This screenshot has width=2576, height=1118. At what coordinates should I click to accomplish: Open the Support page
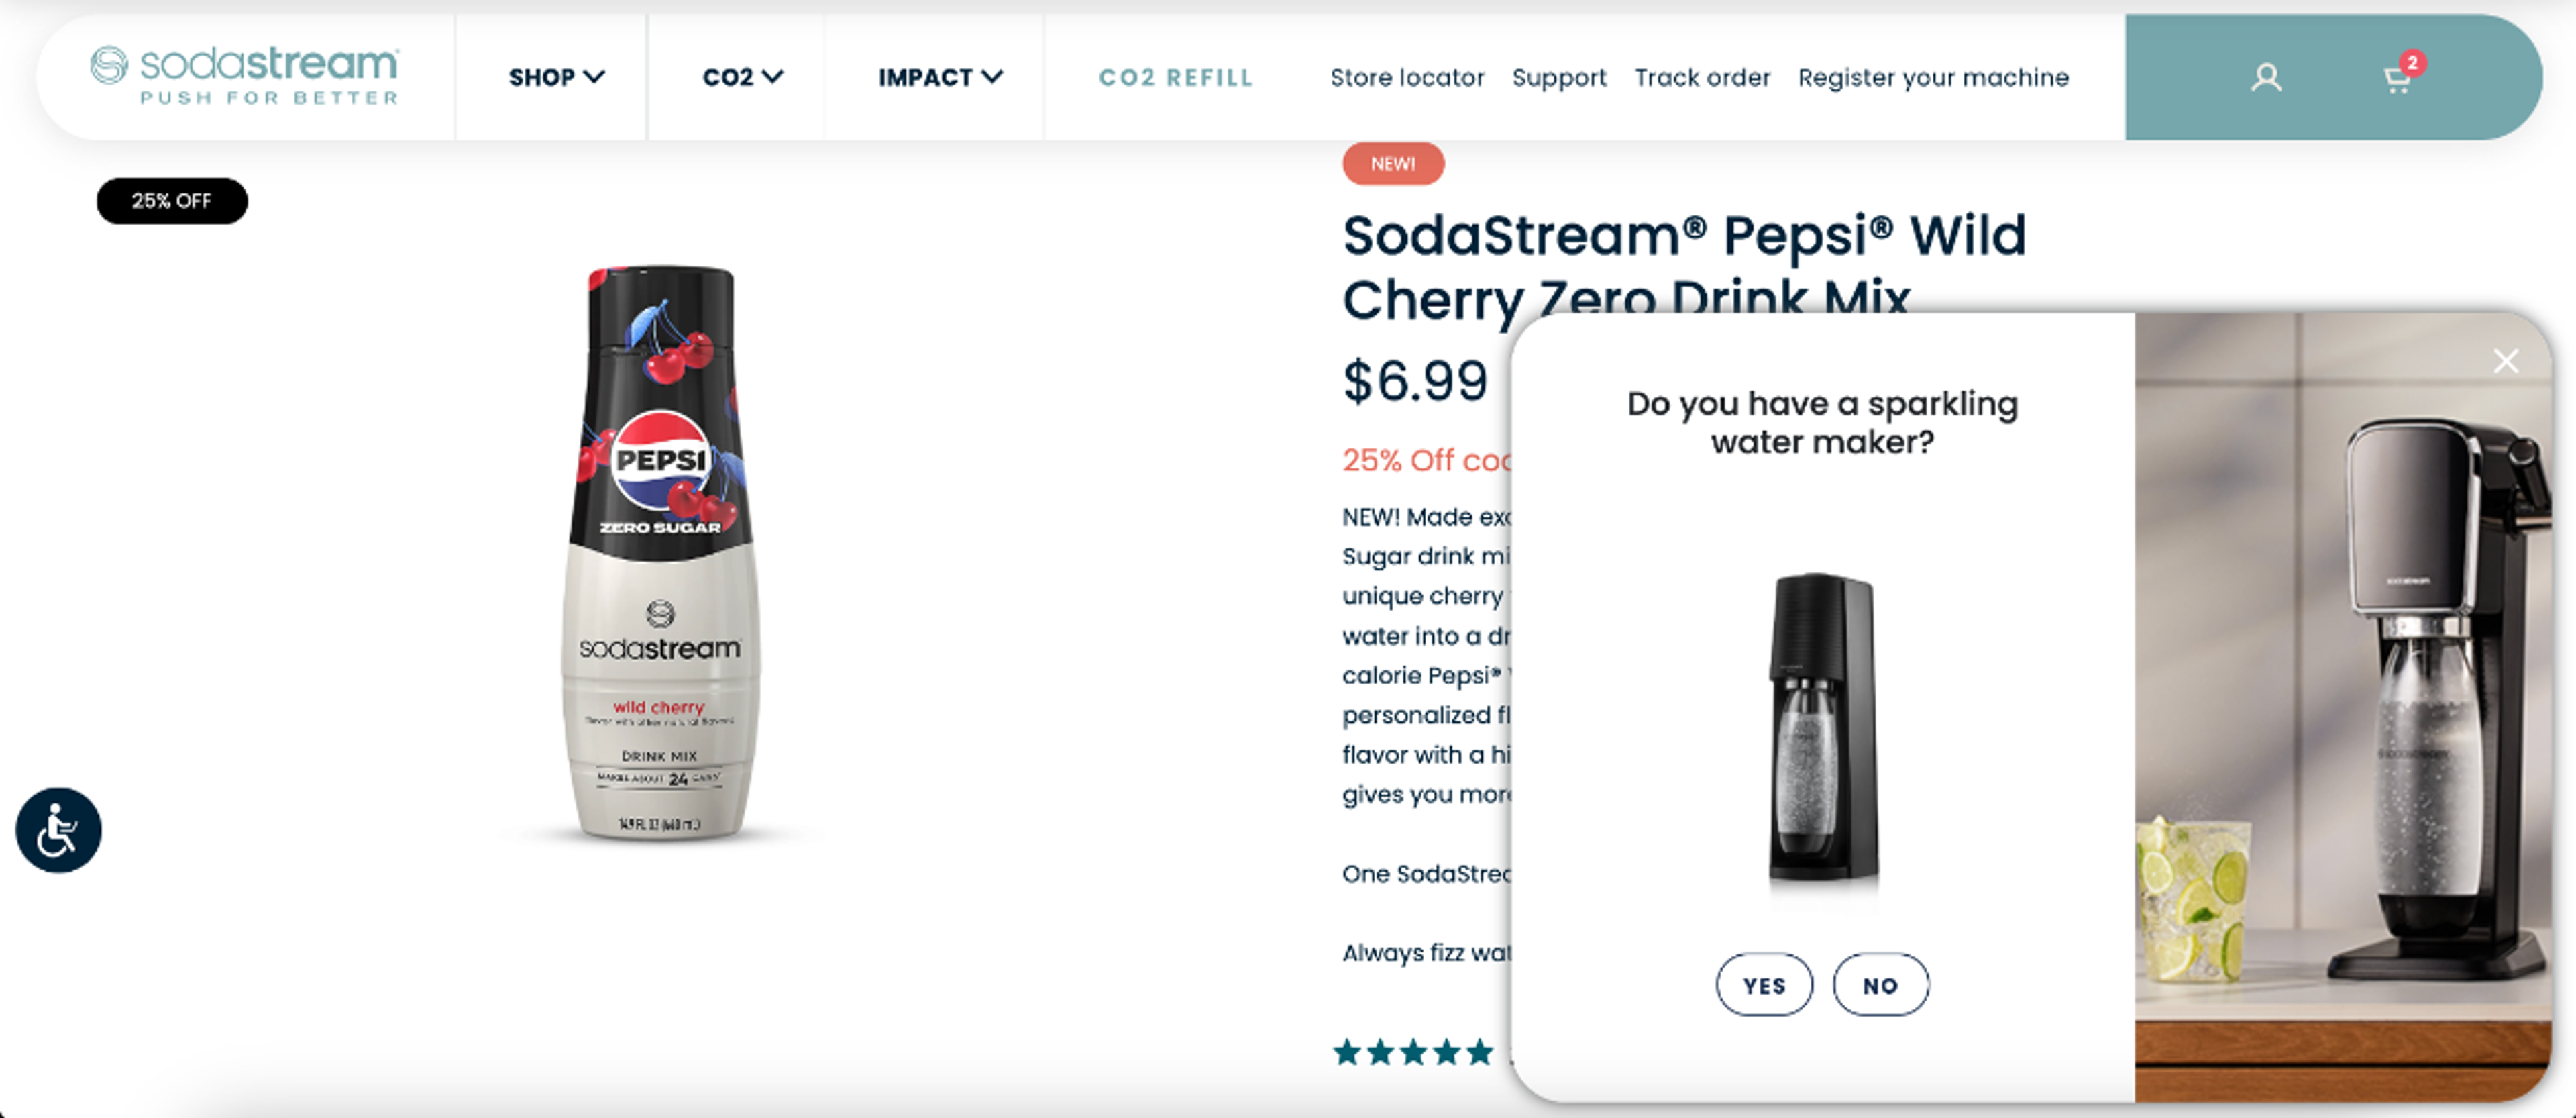[1559, 77]
